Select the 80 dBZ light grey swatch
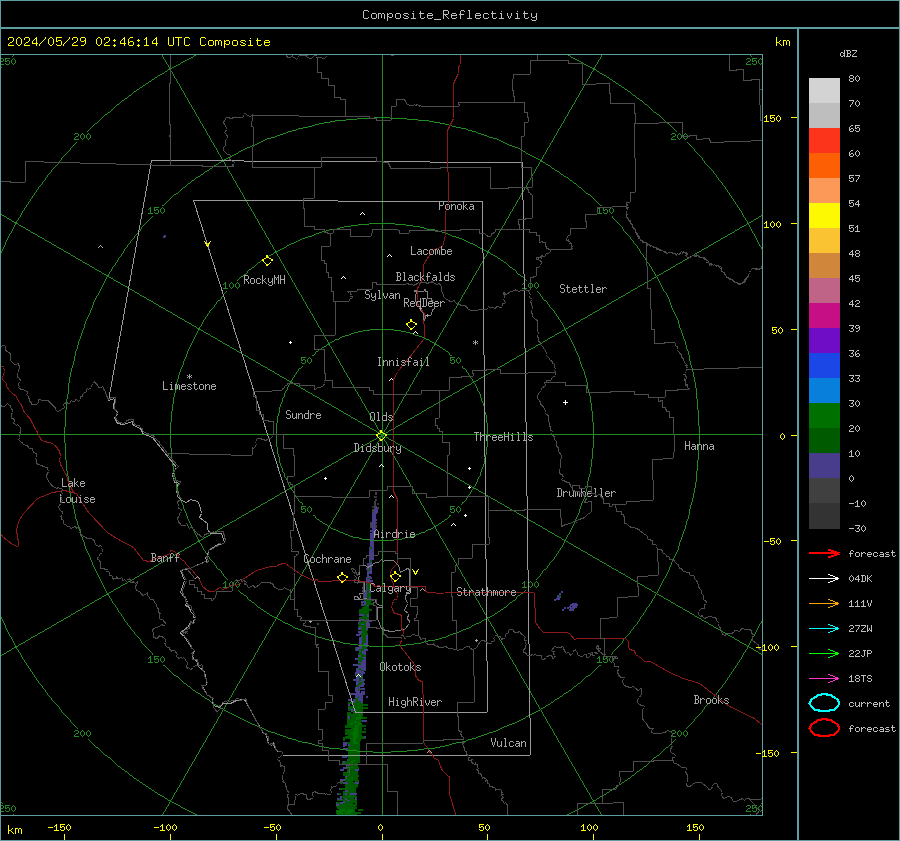The width and height of the screenshot is (900, 841). (824, 91)
